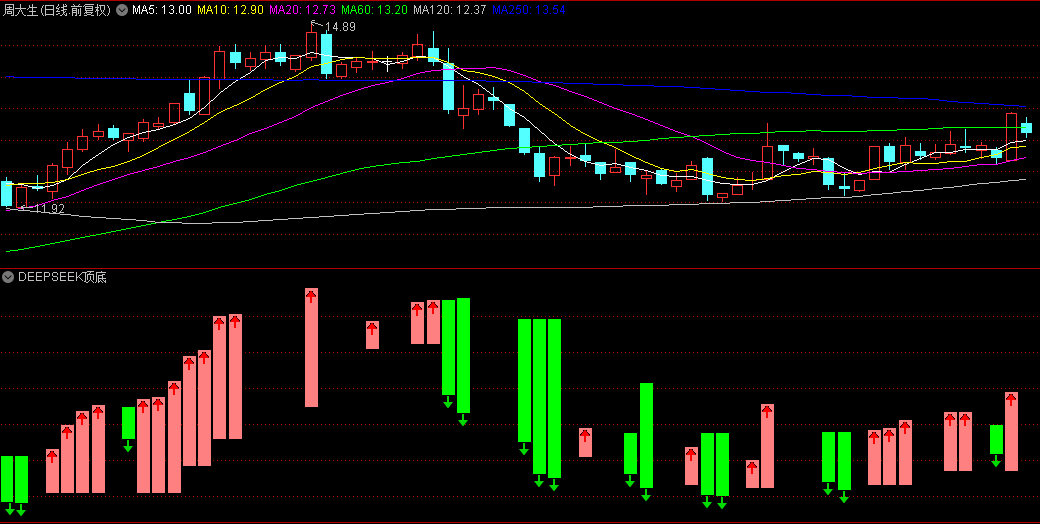
Task: Click the last cyan candlestick at chart's right edge
Action: [1026, 127]
